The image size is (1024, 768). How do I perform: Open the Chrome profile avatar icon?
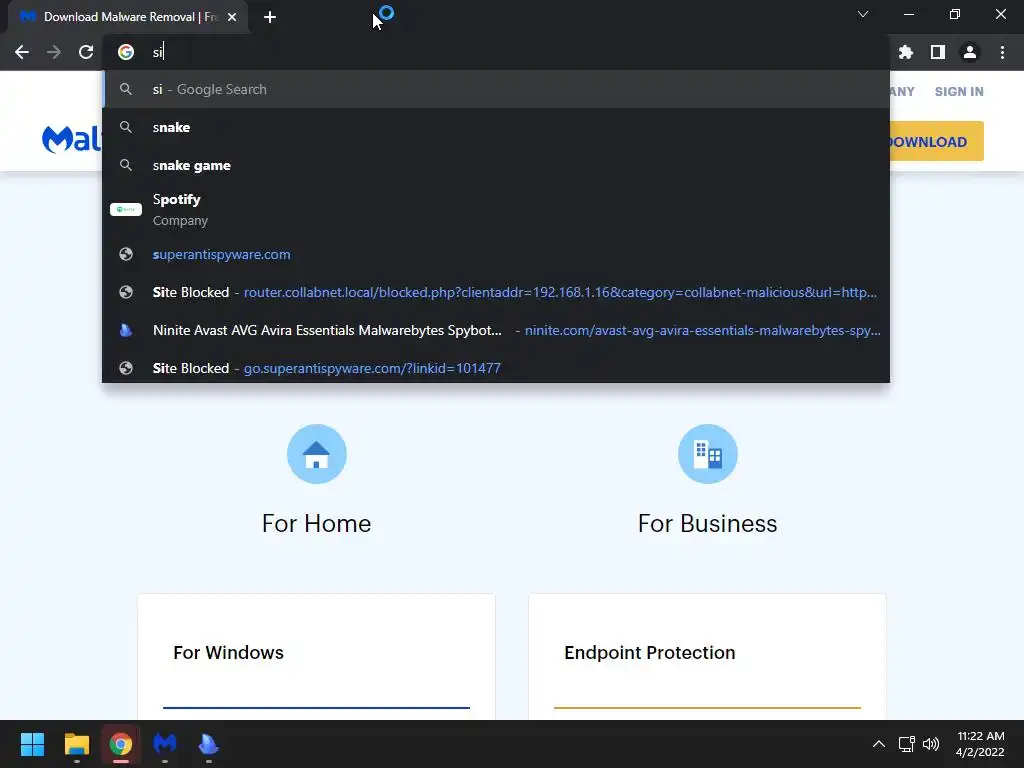[x=970, y=52]
